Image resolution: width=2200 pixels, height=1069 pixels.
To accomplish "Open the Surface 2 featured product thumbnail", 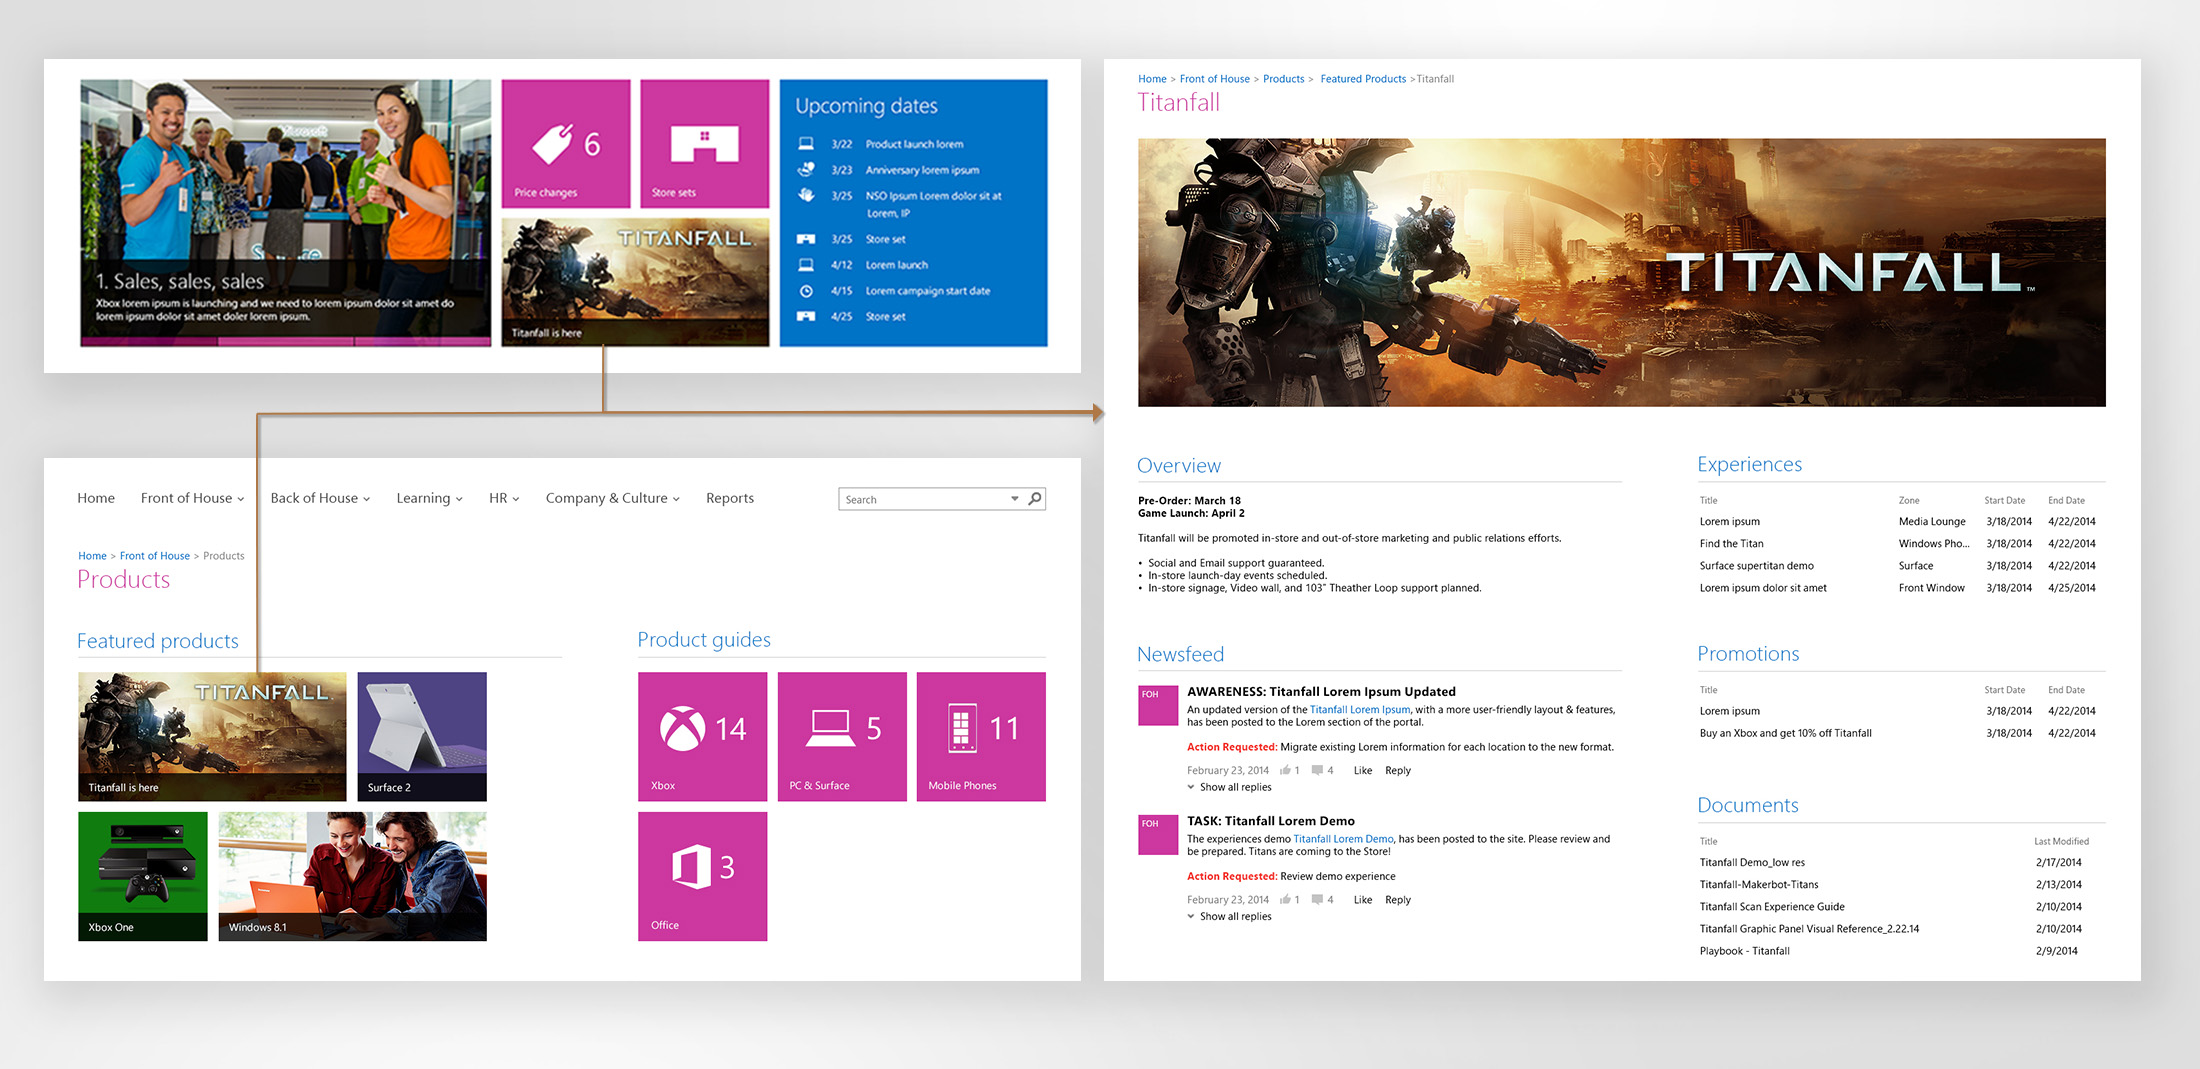I will point(422,736).
